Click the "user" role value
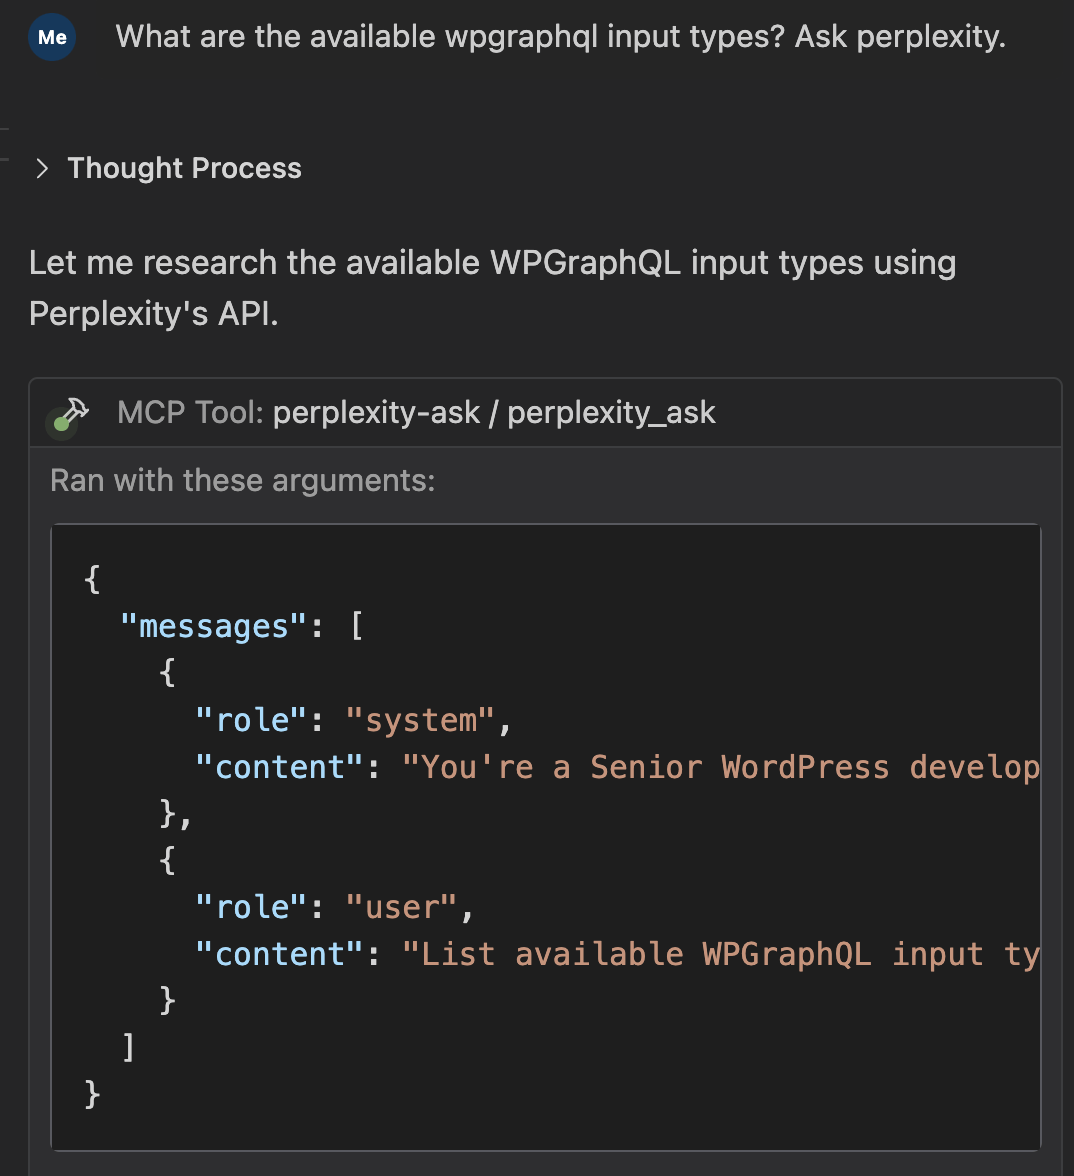Image resolution: width=1074 pixels, height=1176 pixels. coord(401,908)
